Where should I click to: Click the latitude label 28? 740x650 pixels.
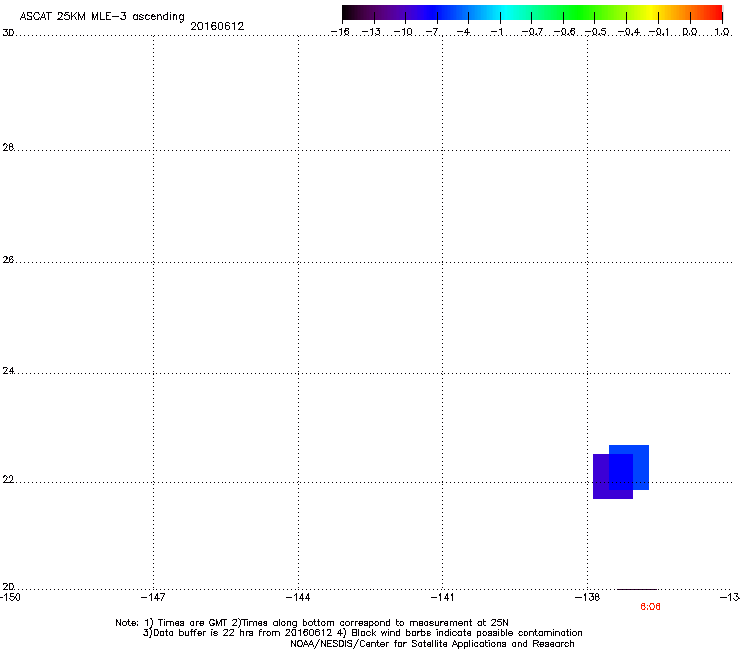pyautogui.click(x=8, y=147)
